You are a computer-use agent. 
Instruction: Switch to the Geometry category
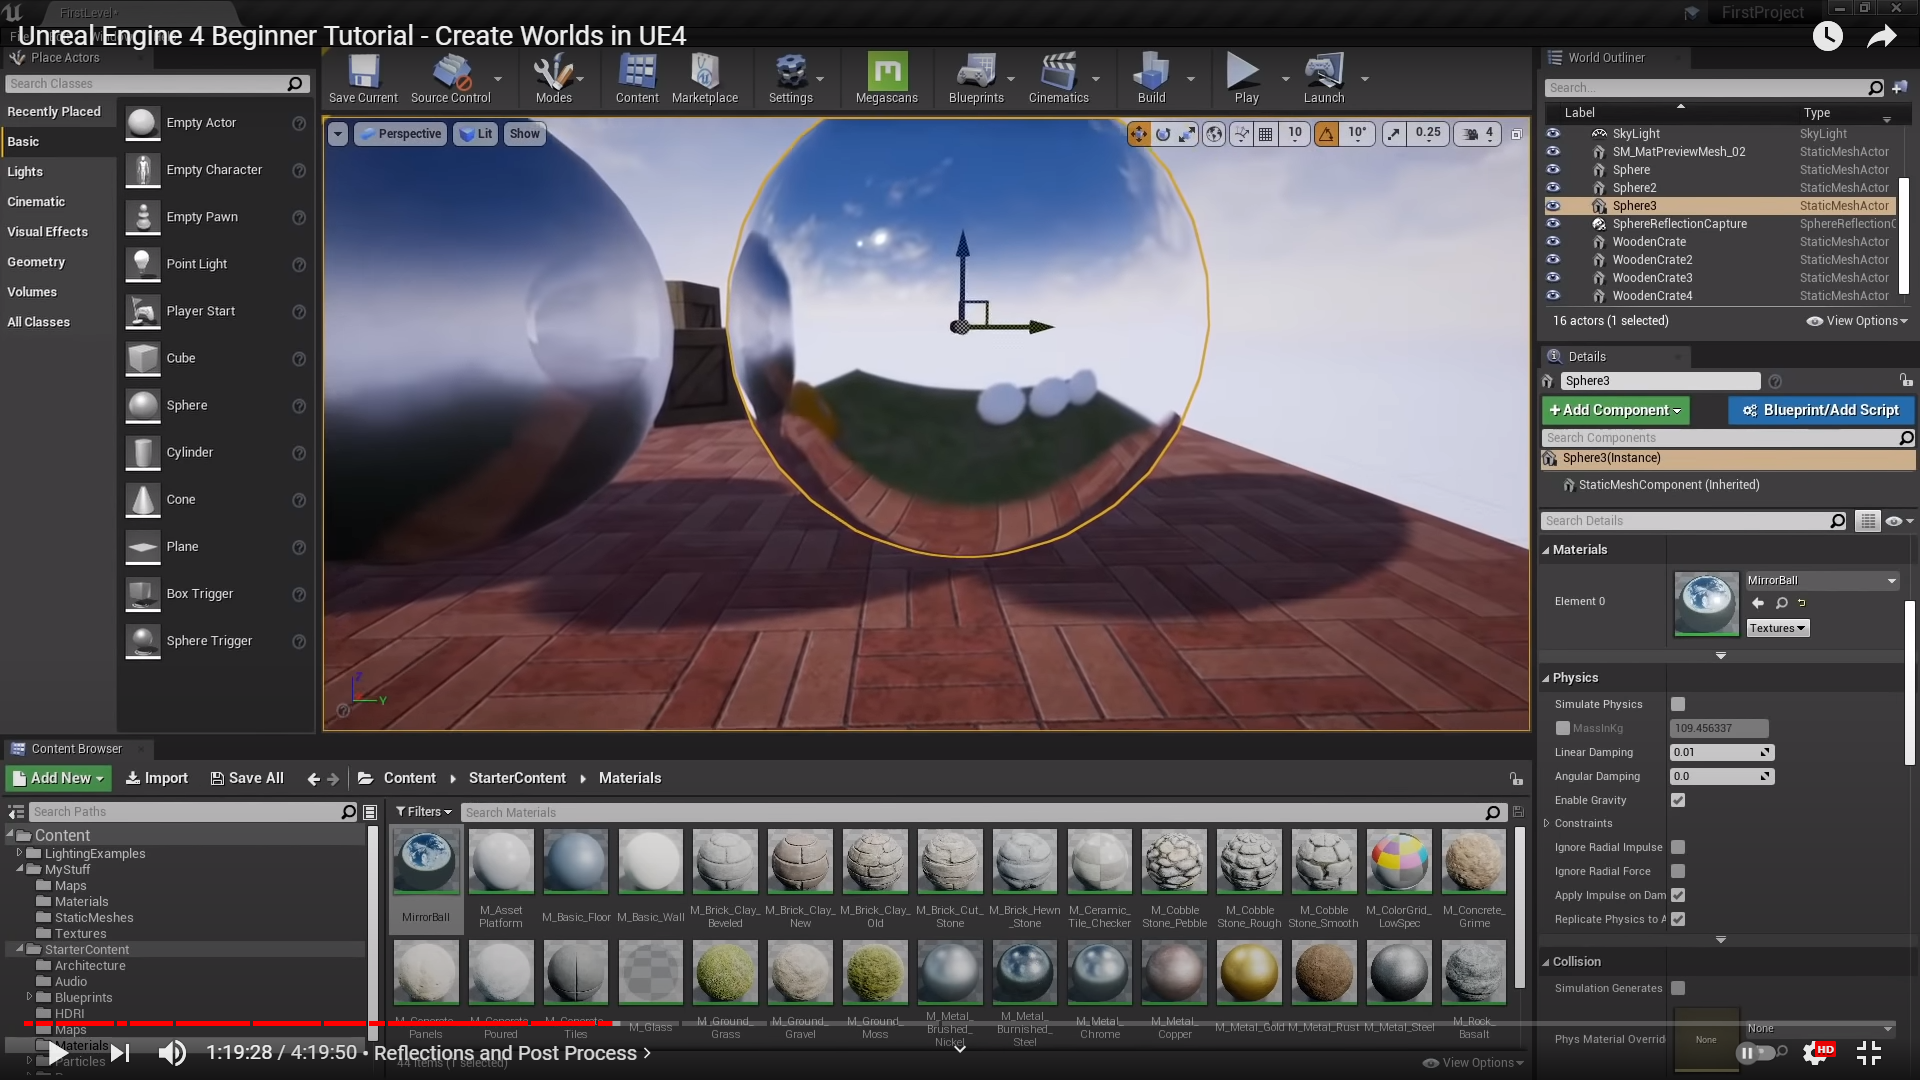(x=36, y=262)
